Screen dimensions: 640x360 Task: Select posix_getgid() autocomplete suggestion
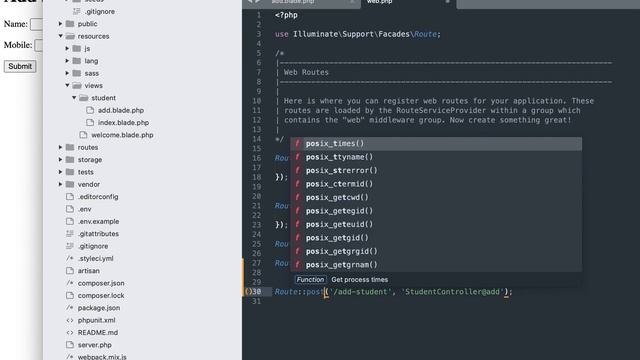(x=436, y=238)
